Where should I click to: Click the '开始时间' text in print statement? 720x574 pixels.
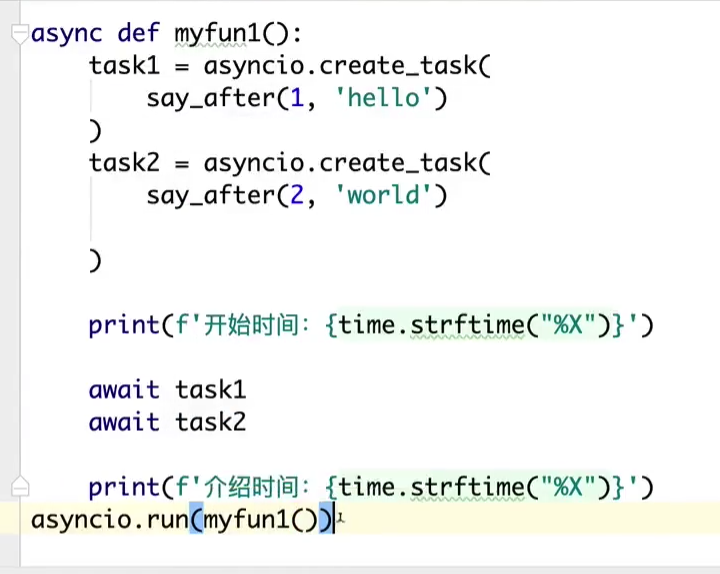pos(251,325)
